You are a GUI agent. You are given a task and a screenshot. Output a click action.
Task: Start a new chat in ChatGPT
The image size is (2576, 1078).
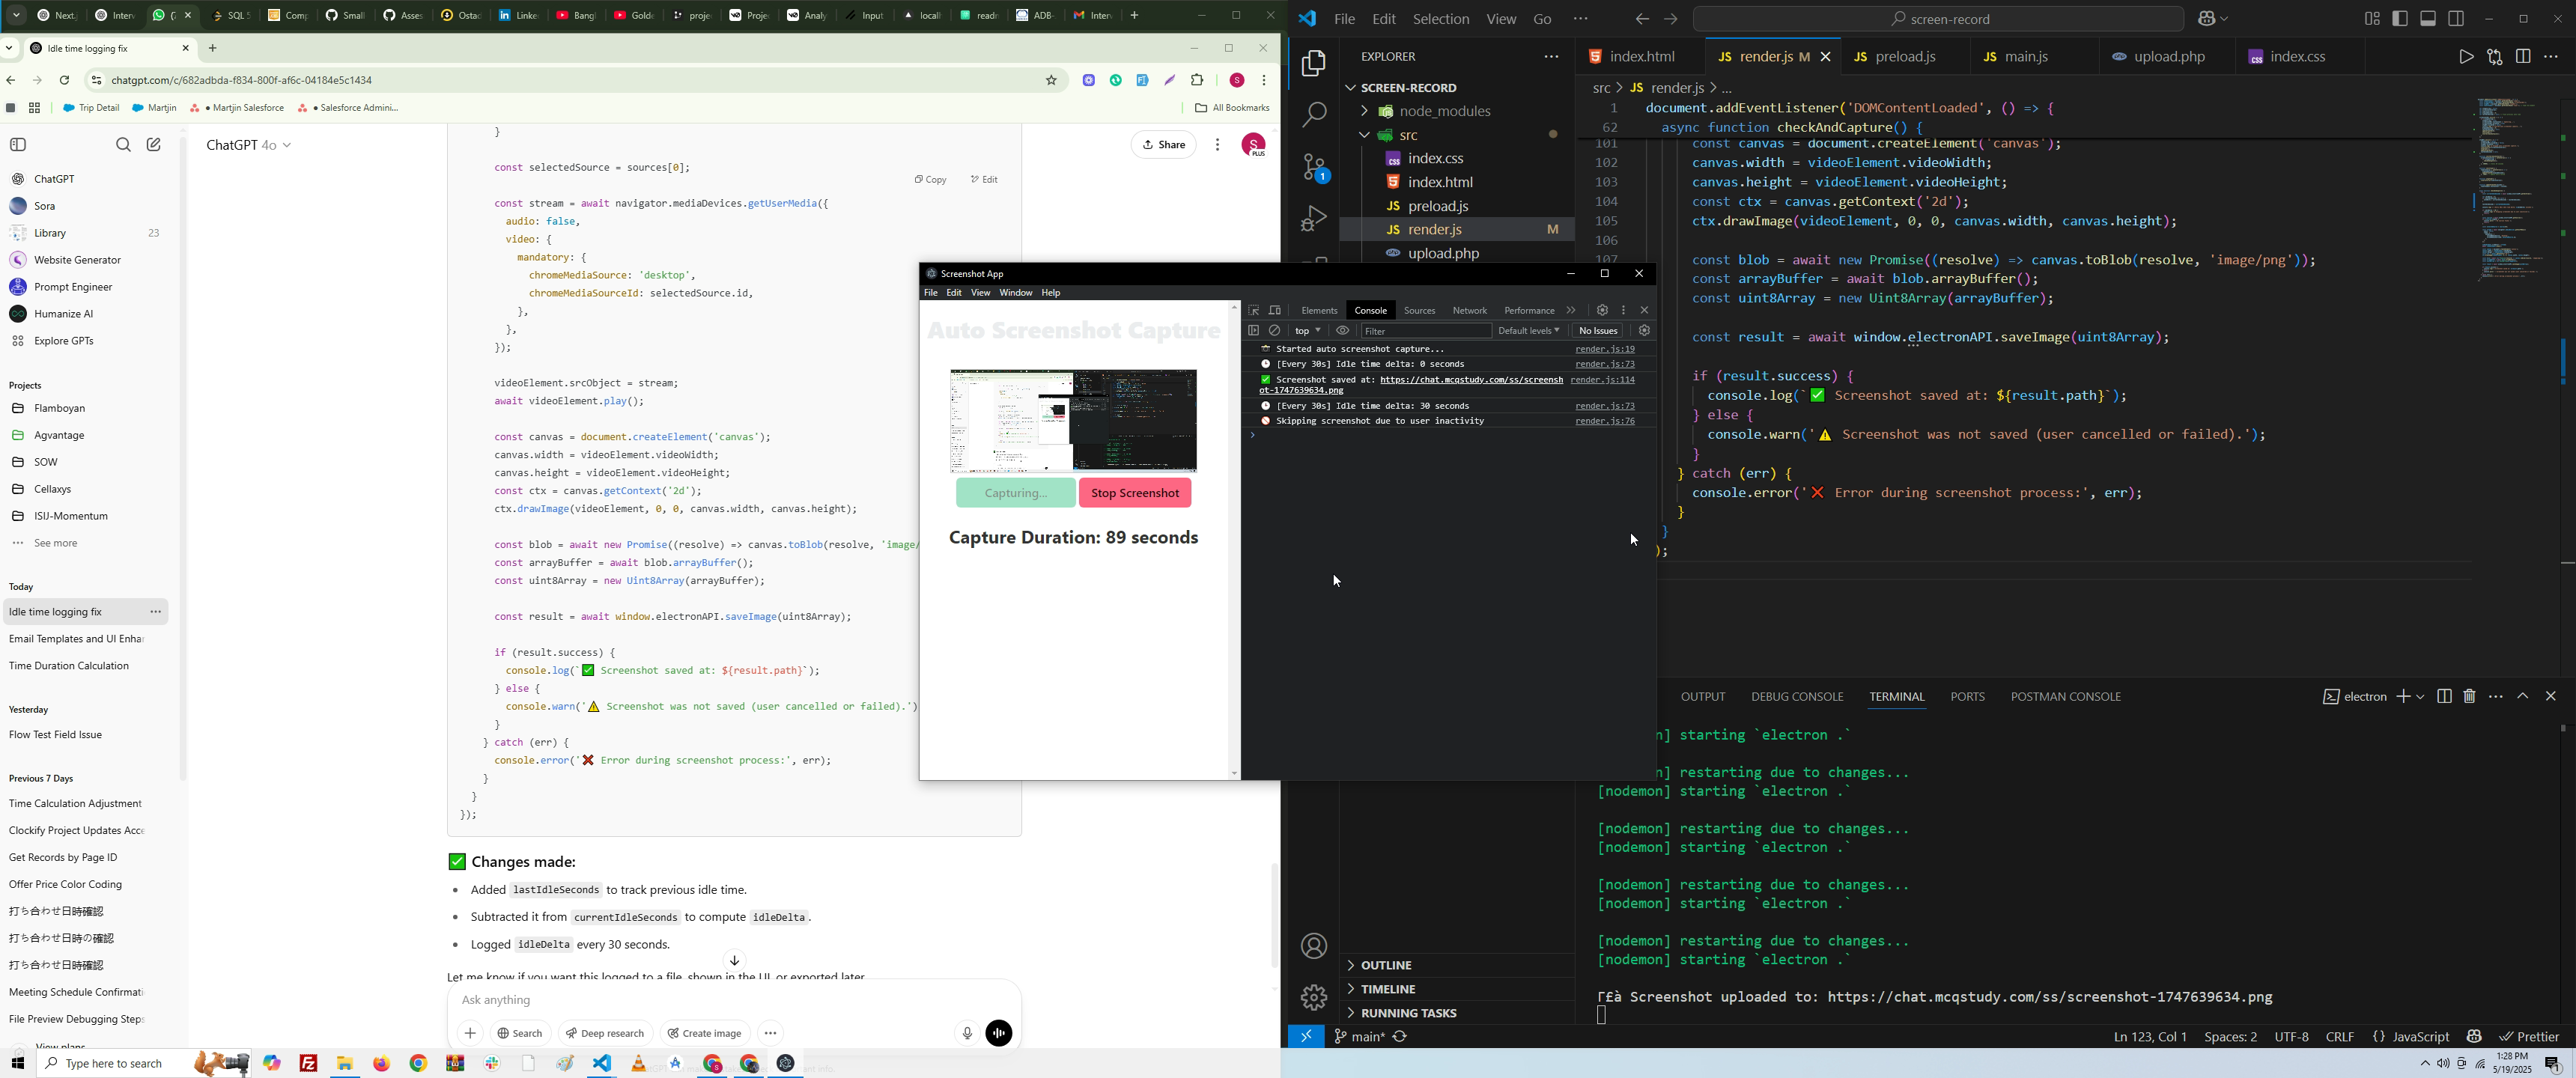pos(154,145)
